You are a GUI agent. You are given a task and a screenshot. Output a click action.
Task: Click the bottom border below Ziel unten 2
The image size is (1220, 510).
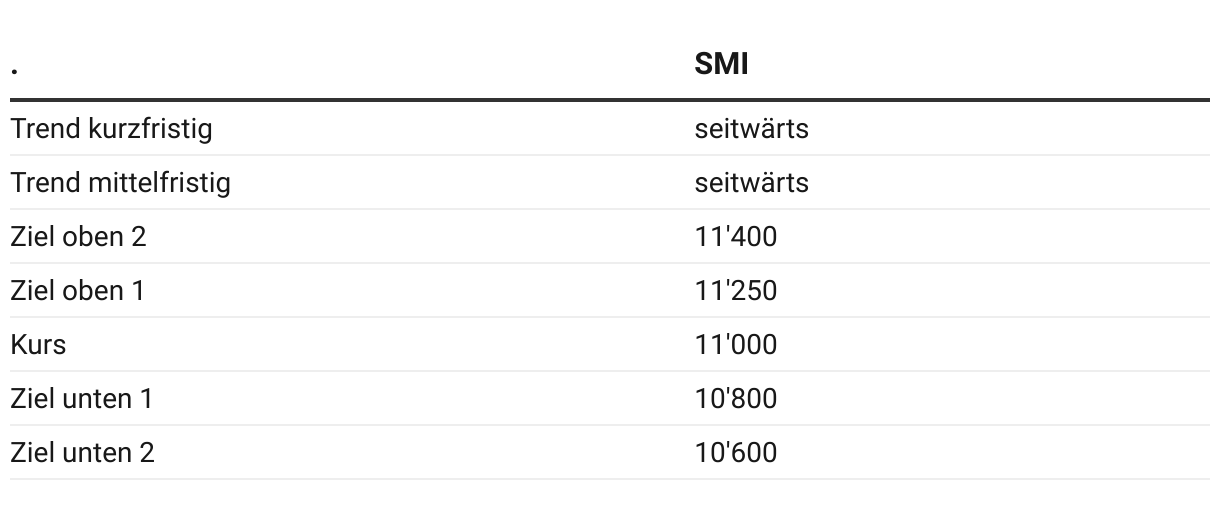[x=610, y=479]
